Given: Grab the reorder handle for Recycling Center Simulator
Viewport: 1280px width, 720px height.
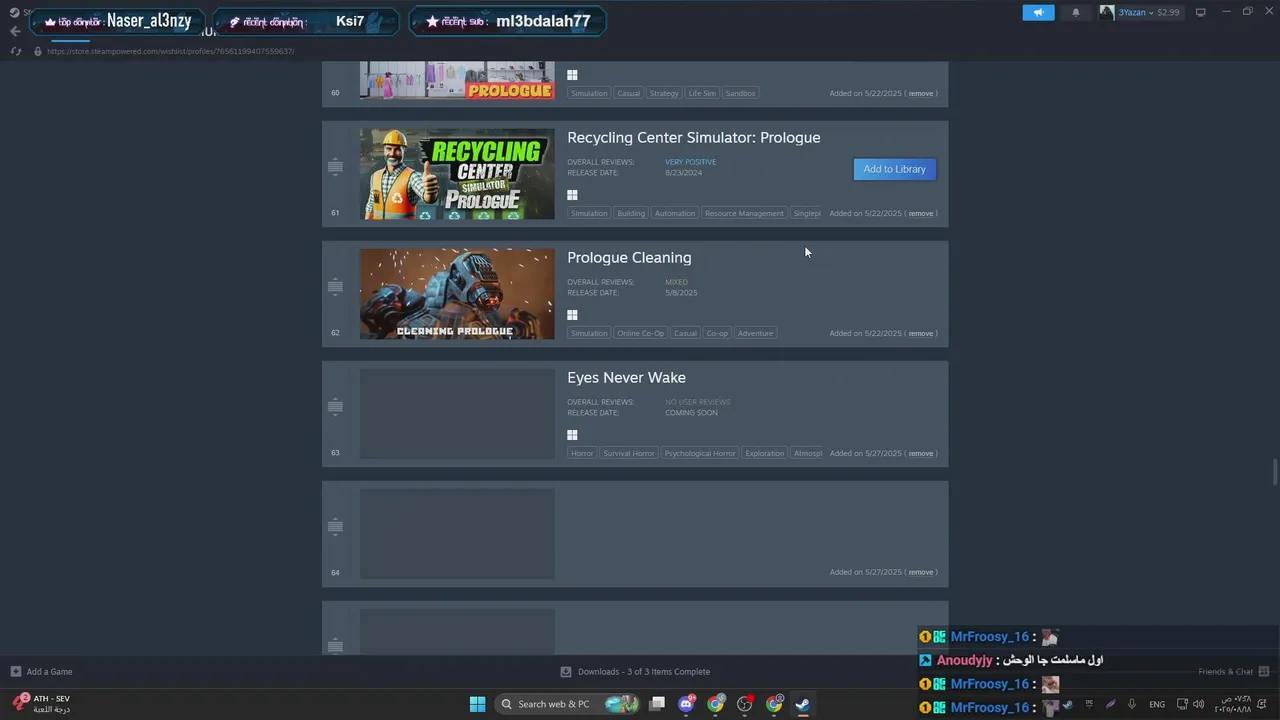Looking at the screenshot, I should [335, 167].
